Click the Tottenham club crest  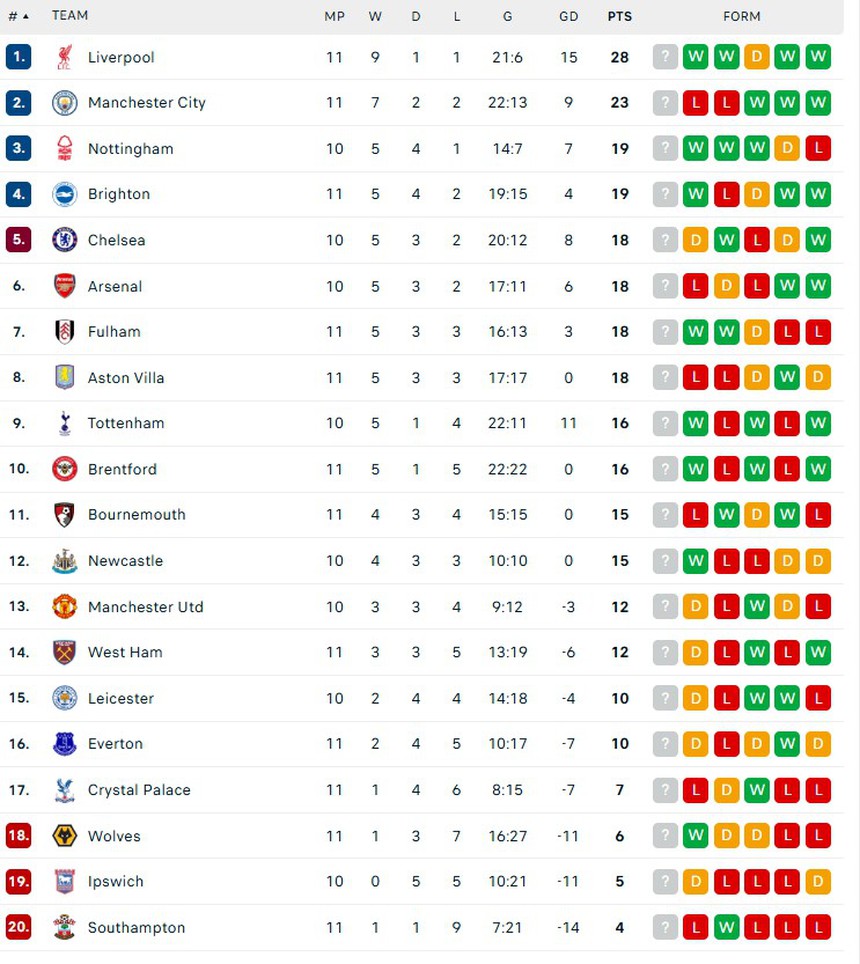pos(66,423)
